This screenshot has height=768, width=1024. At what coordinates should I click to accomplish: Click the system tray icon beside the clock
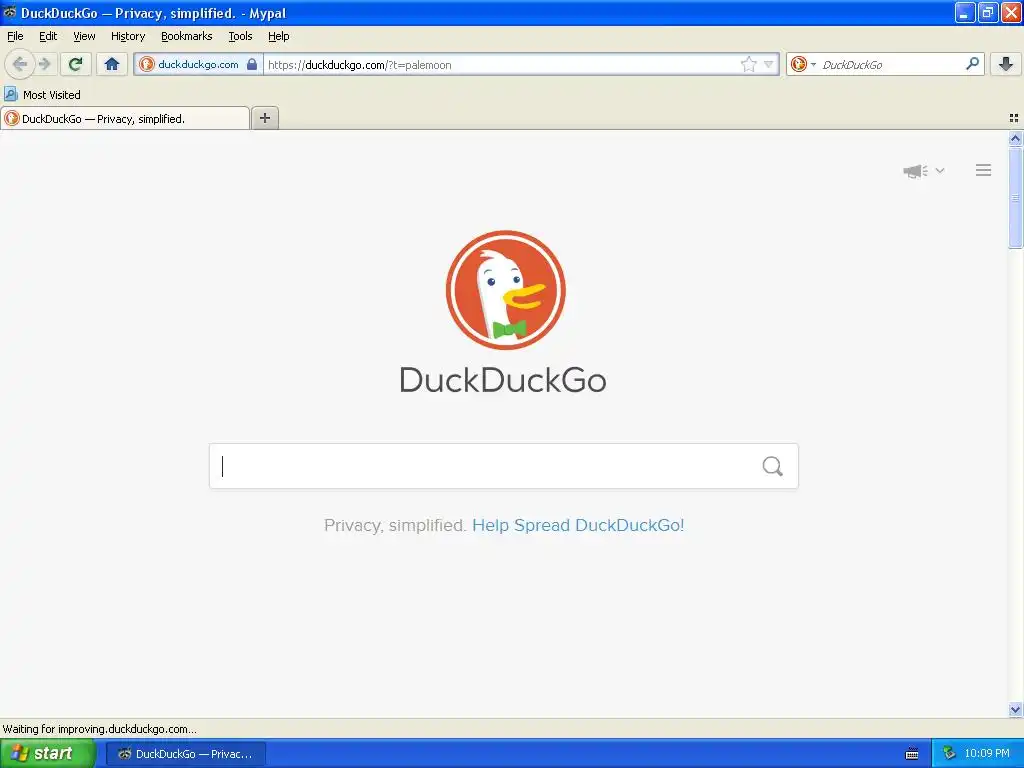tap(949, 753)
